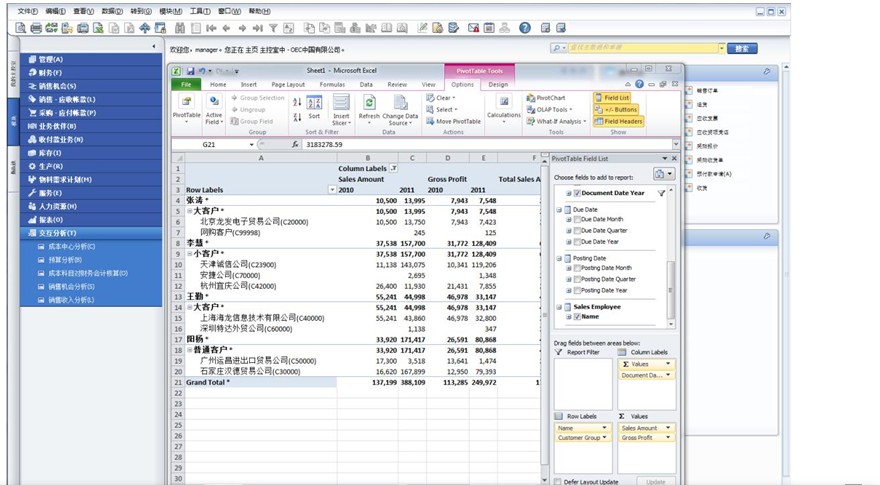This screenshot has width=880, height=485.
Task: Open the OLAP Tools dropdown
Action: pos(549,109)
